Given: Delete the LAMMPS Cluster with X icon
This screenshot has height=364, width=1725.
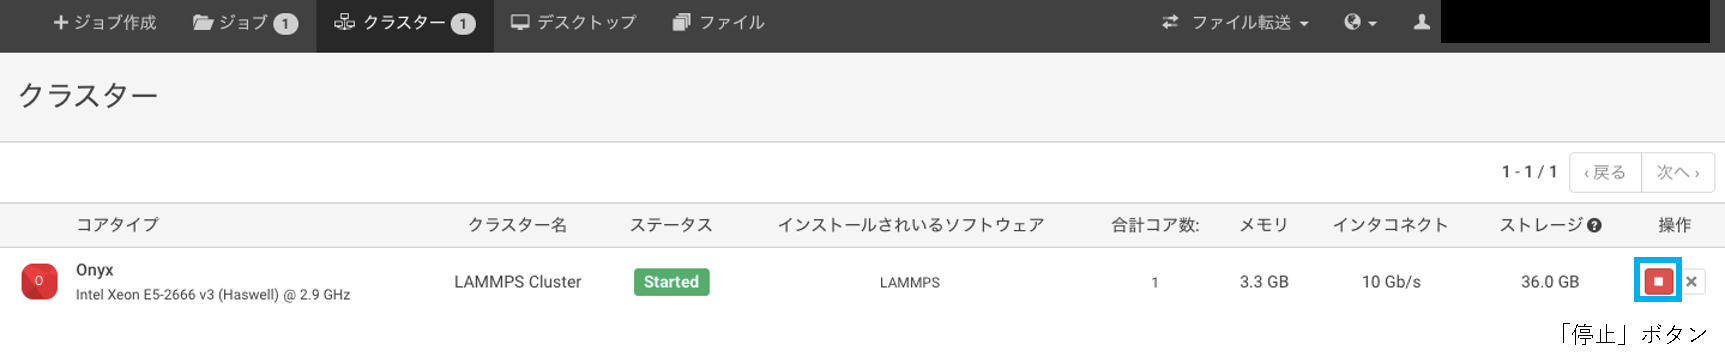Looking at the screenshot, I should [1691, 282].
